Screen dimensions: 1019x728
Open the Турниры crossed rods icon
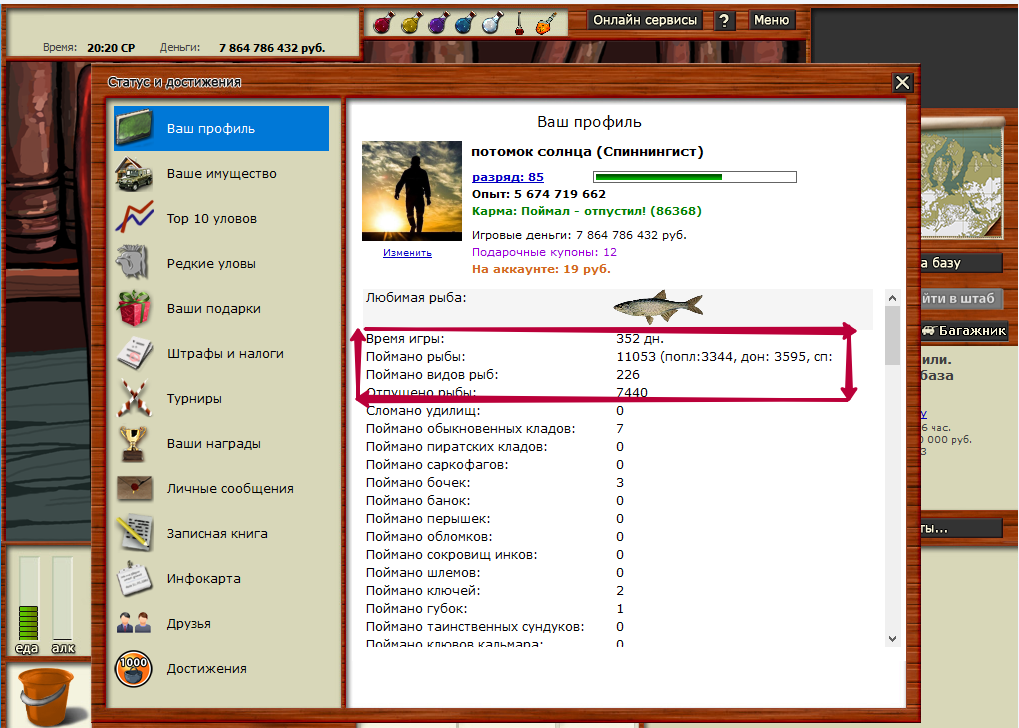134,398
